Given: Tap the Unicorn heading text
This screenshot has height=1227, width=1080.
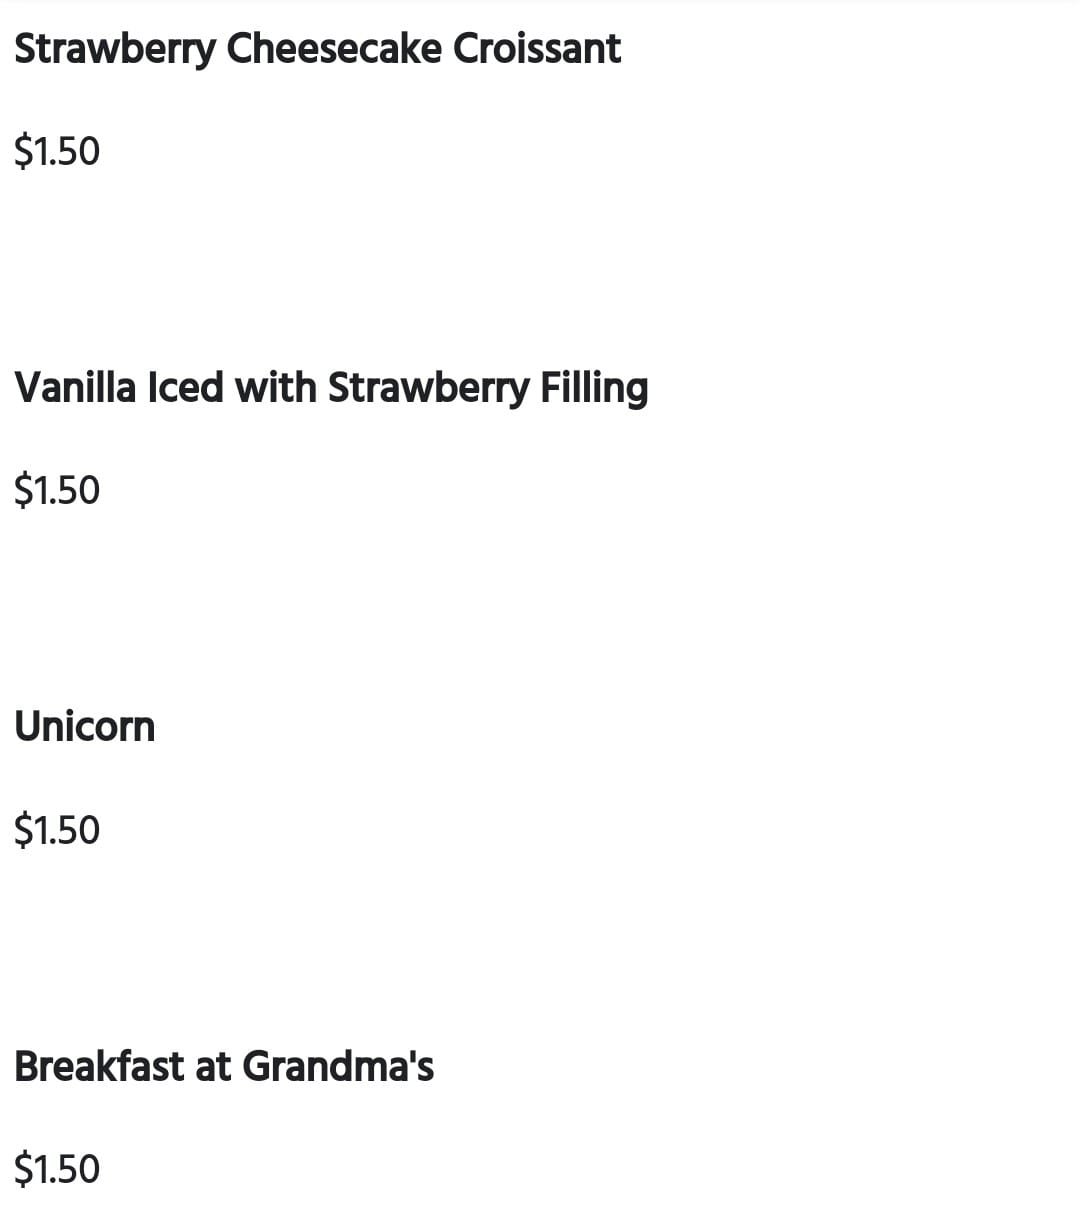Looking at the screenshot, I should coord(85,727).
